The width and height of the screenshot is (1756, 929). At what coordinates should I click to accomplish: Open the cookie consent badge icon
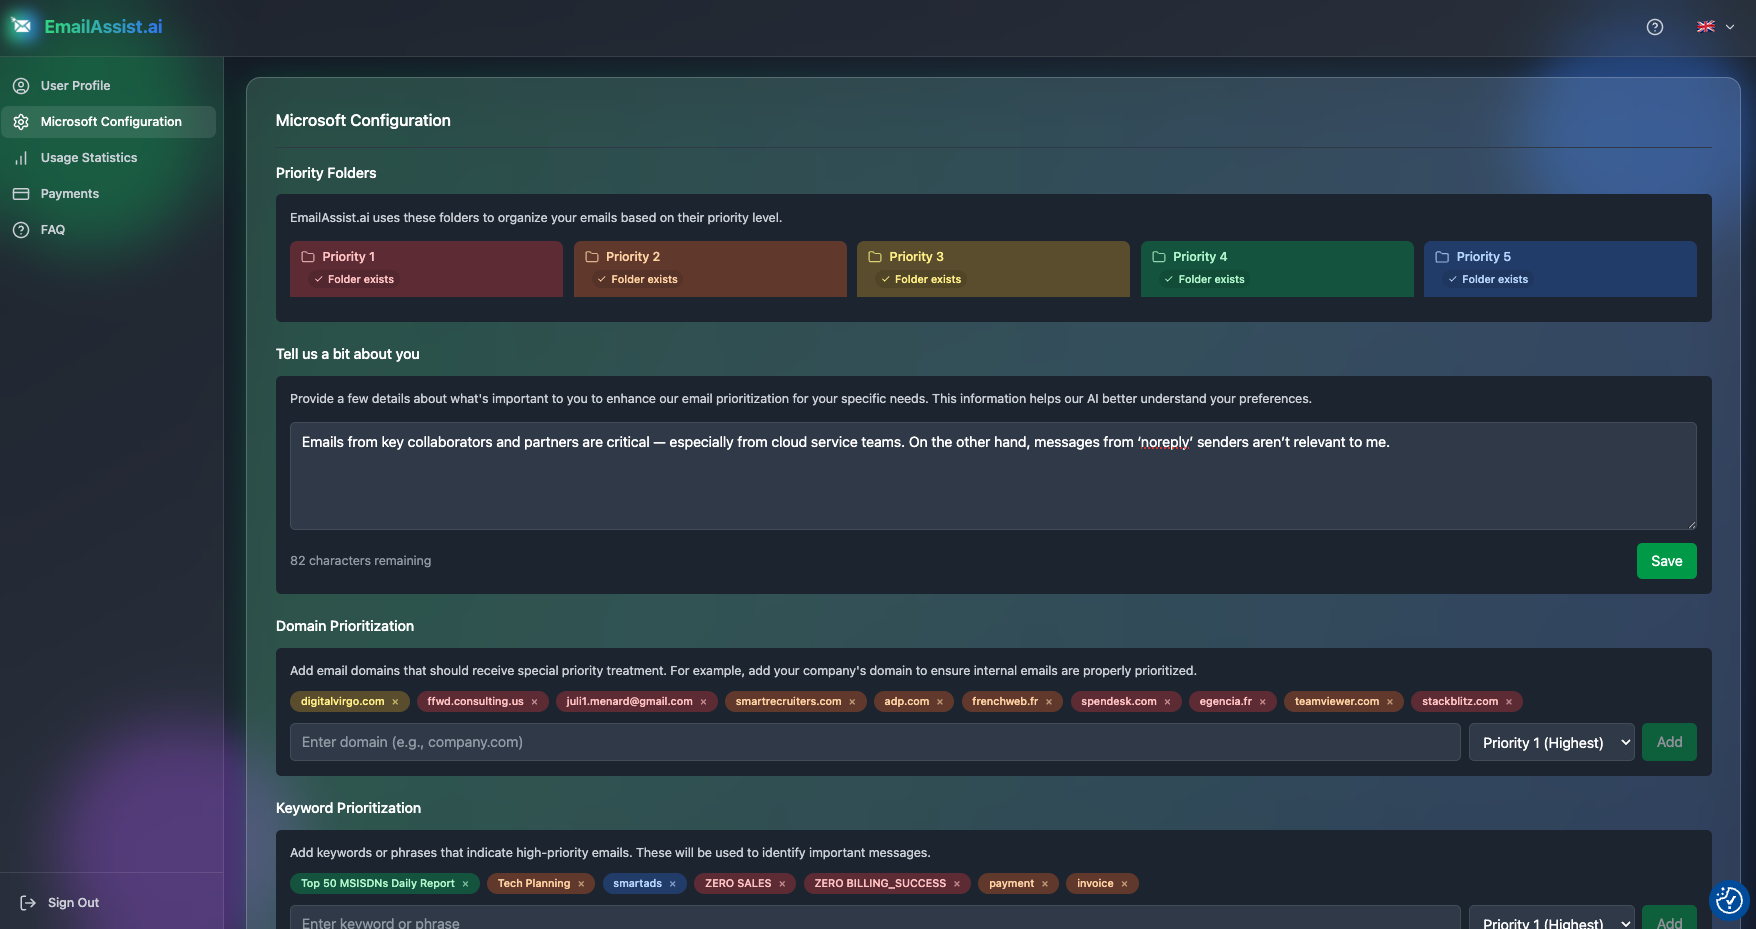1729,901
